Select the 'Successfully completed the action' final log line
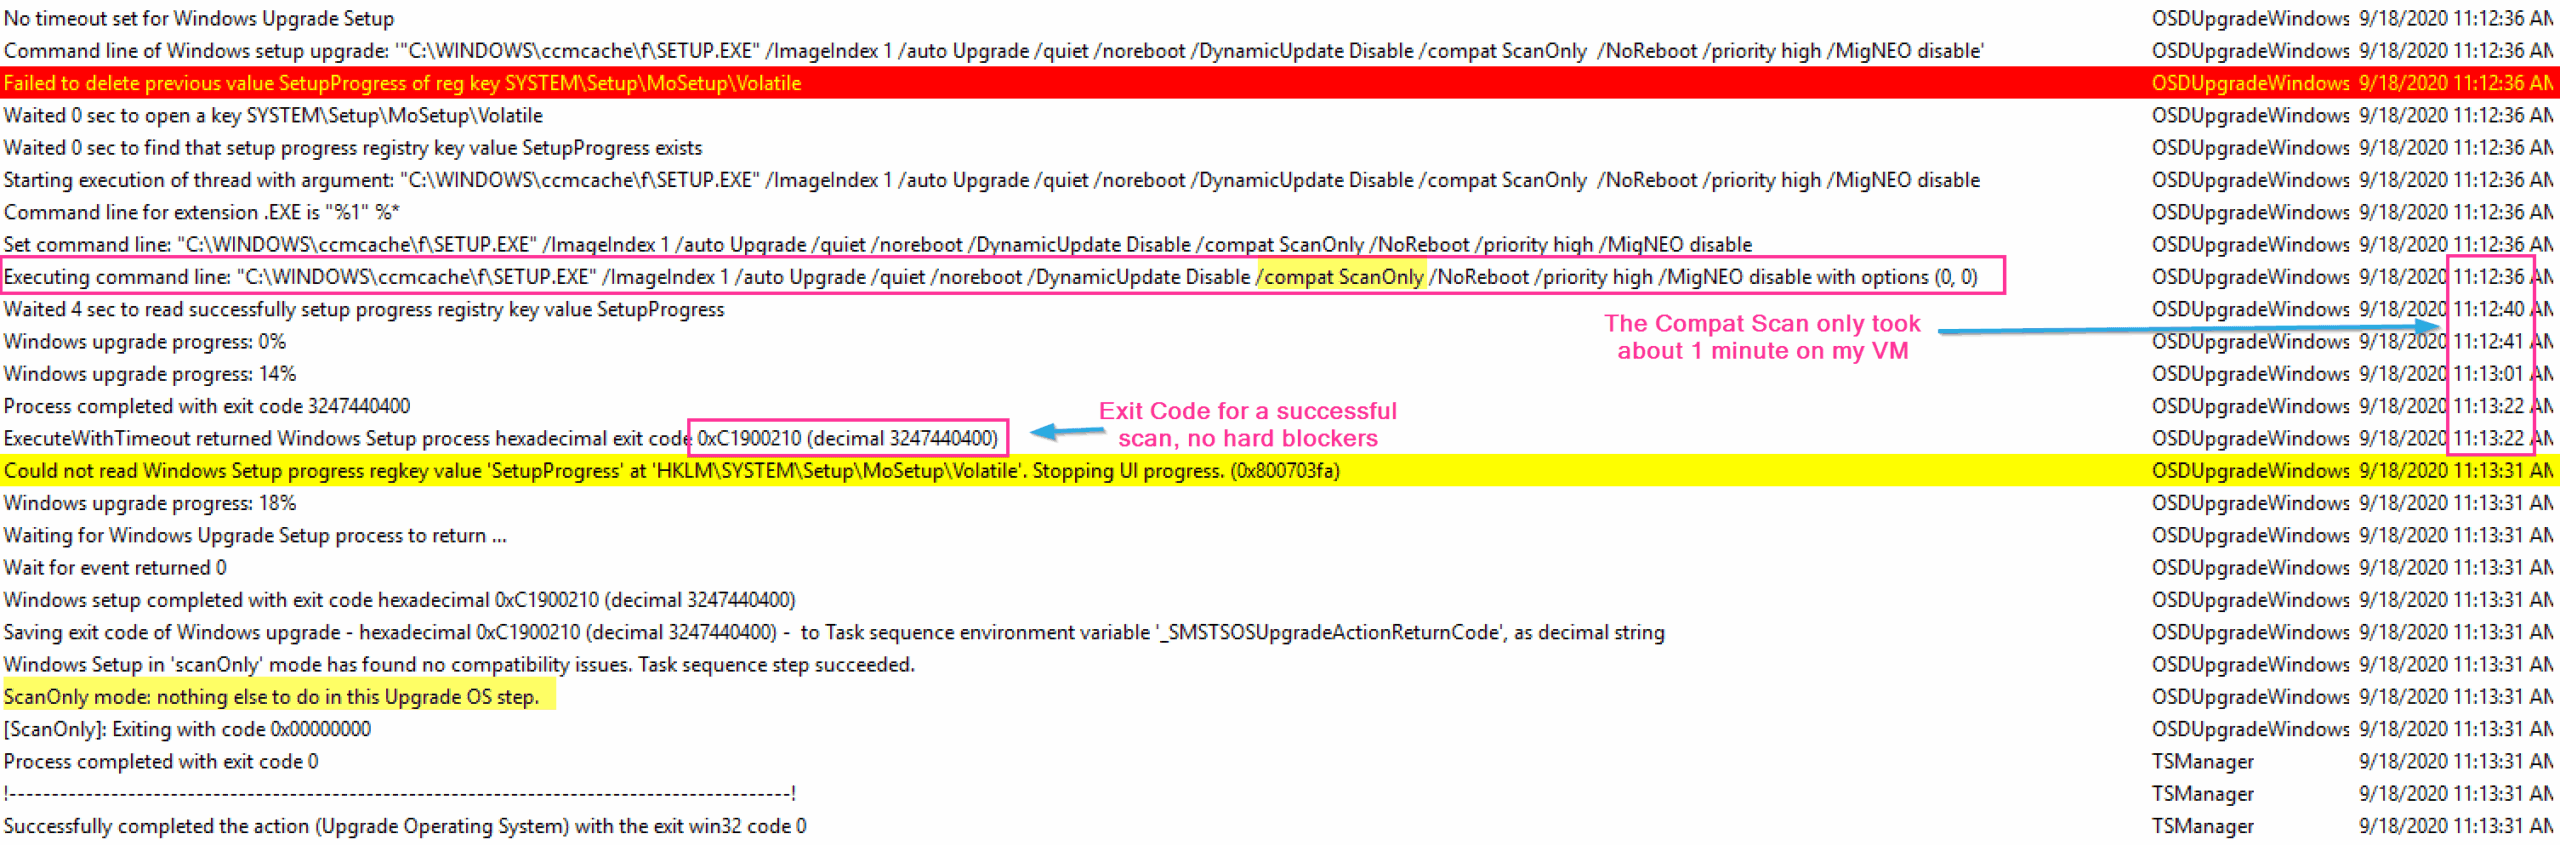Viewport: 2560px width, 845px height. coord(405,827)
